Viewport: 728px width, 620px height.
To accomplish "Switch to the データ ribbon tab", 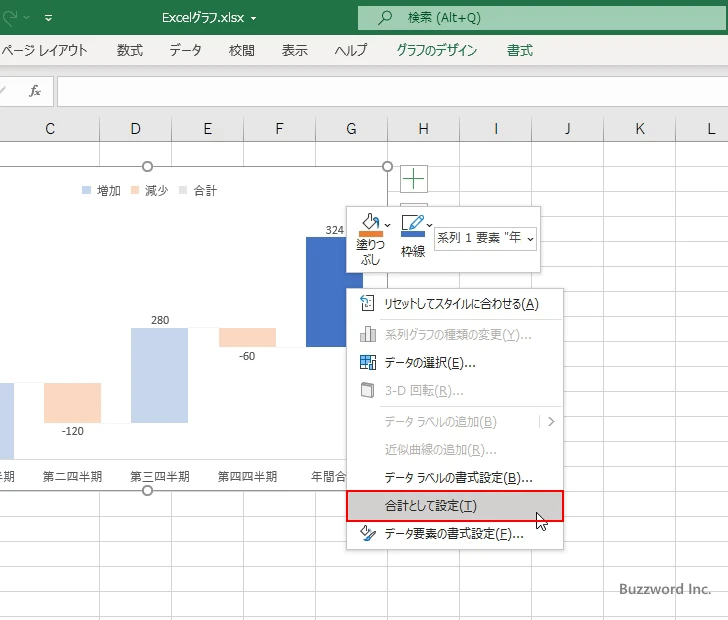I will (x=185, y=50).
